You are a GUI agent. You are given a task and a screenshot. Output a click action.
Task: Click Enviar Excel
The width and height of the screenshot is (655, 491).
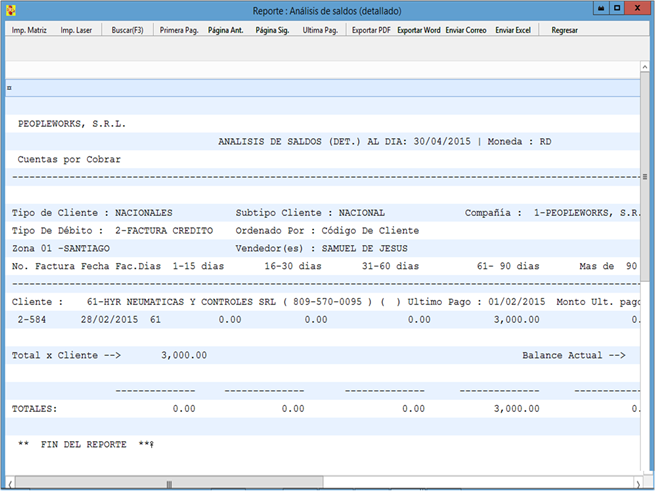click(512, 31)
